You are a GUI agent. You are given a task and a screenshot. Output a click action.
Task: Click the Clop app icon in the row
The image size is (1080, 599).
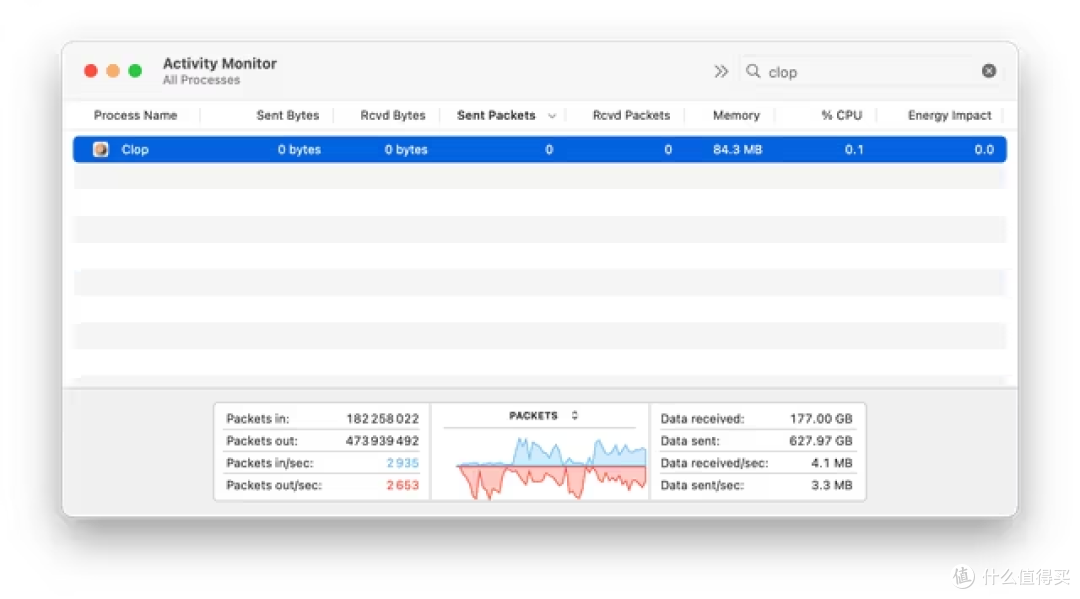tap(101, 149)
